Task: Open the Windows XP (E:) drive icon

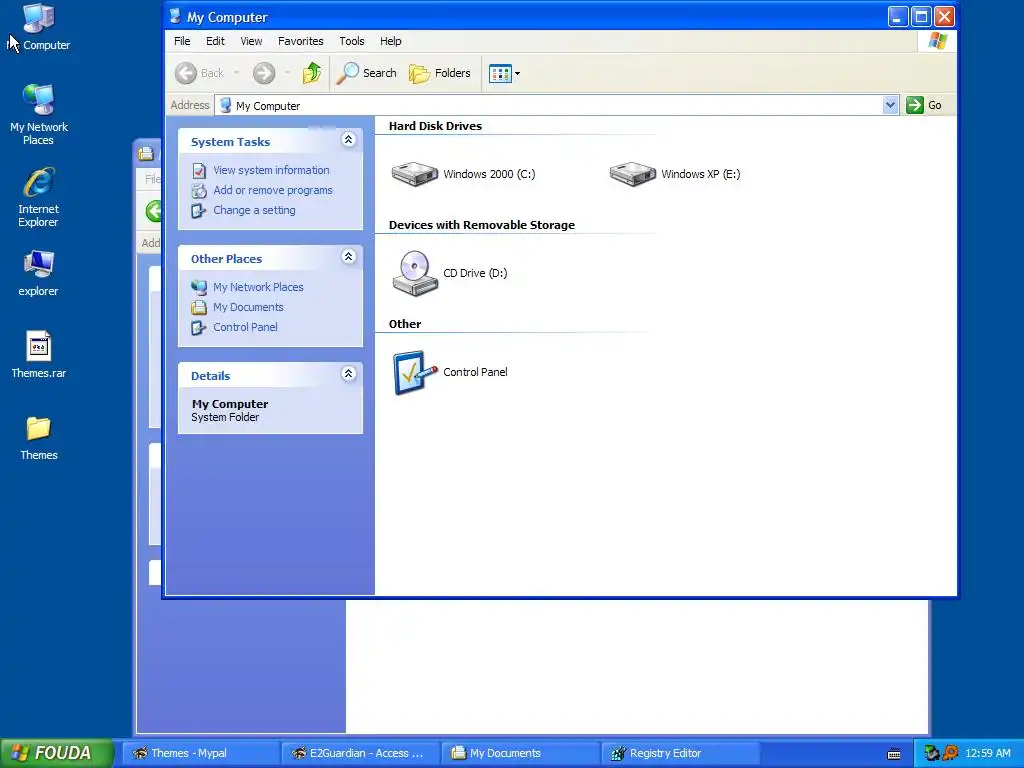Action: coord(632,174)
